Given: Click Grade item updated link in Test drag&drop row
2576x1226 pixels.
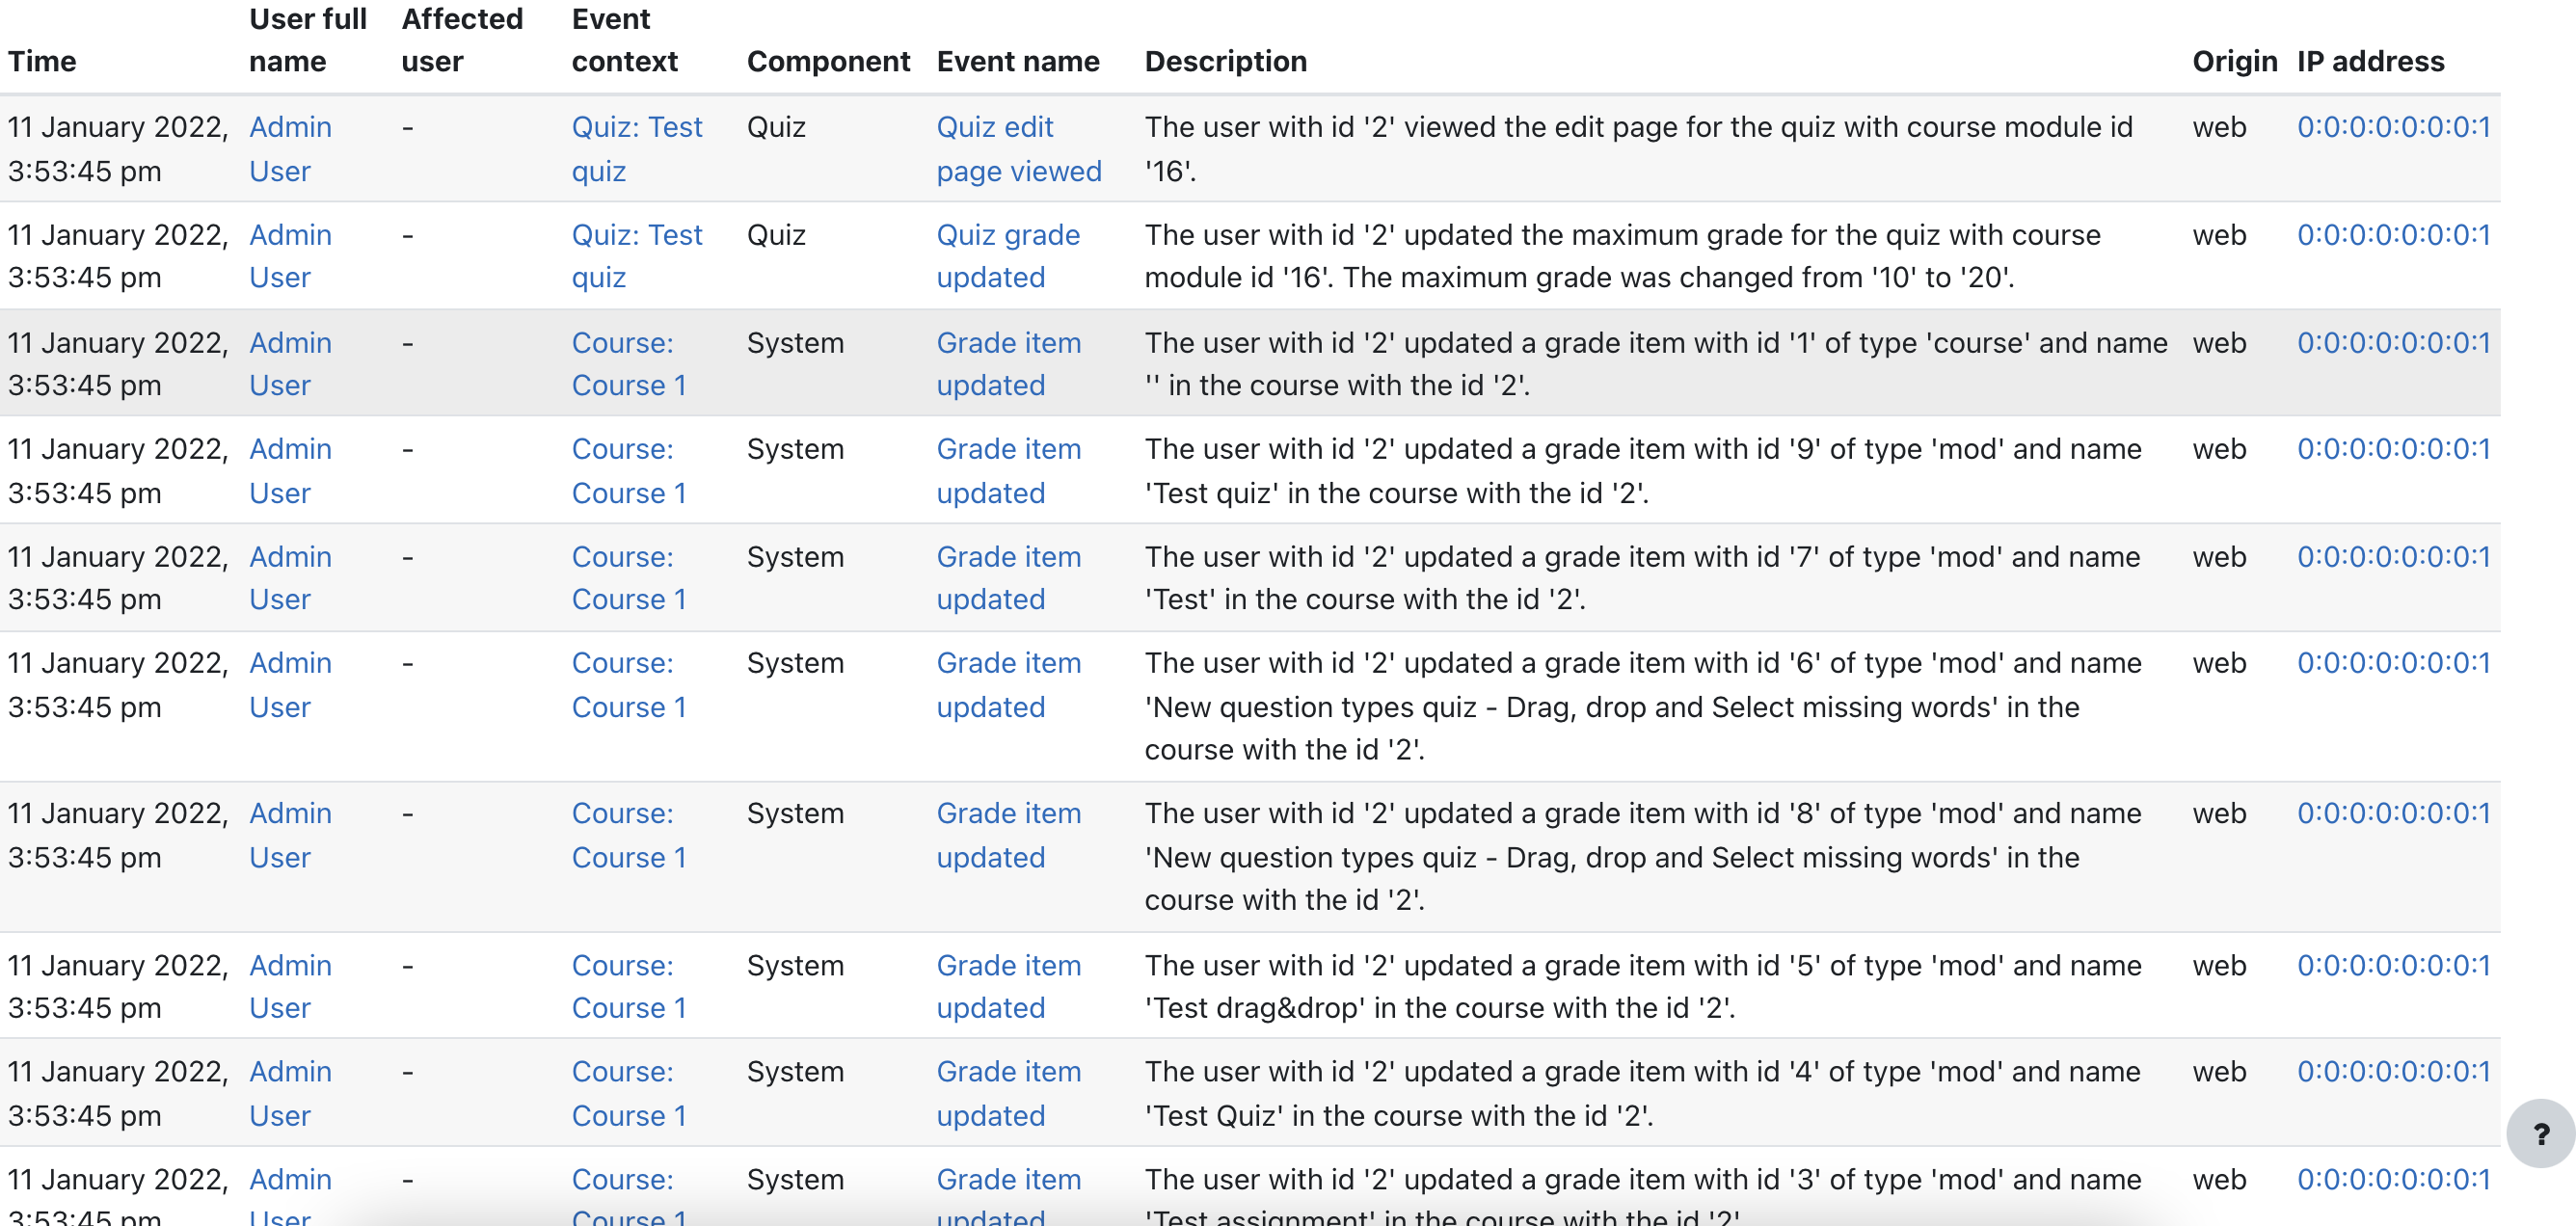Looking at the screenshot, I should [x=1009, y=986].
